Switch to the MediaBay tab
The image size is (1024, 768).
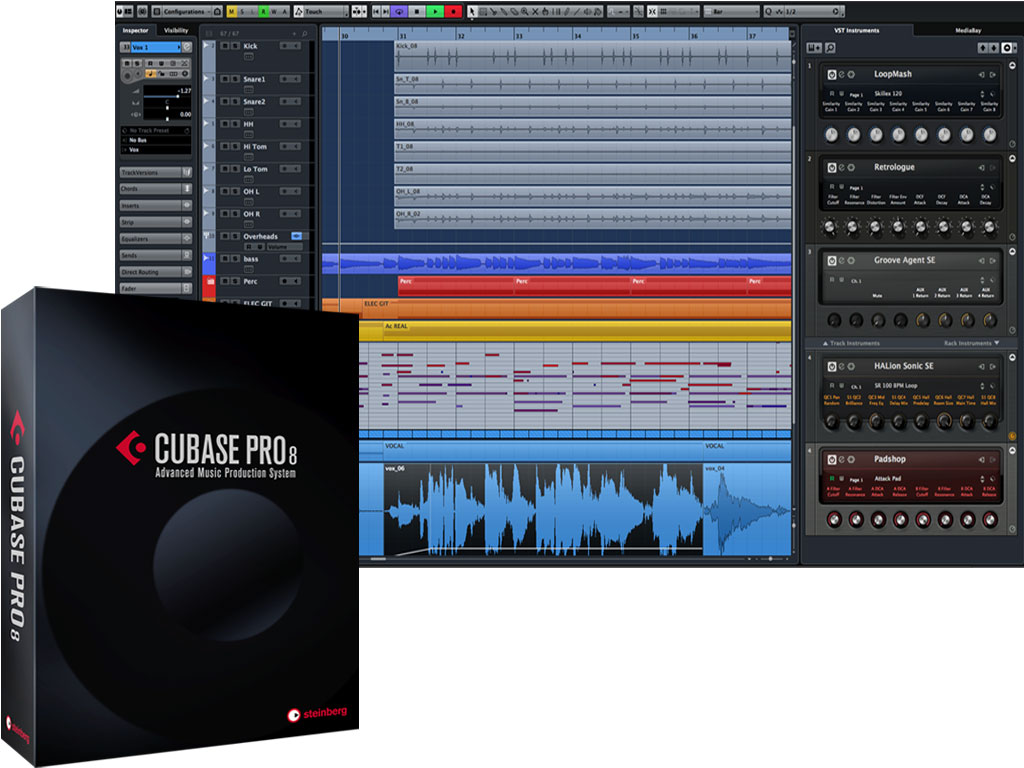point(968,31)
